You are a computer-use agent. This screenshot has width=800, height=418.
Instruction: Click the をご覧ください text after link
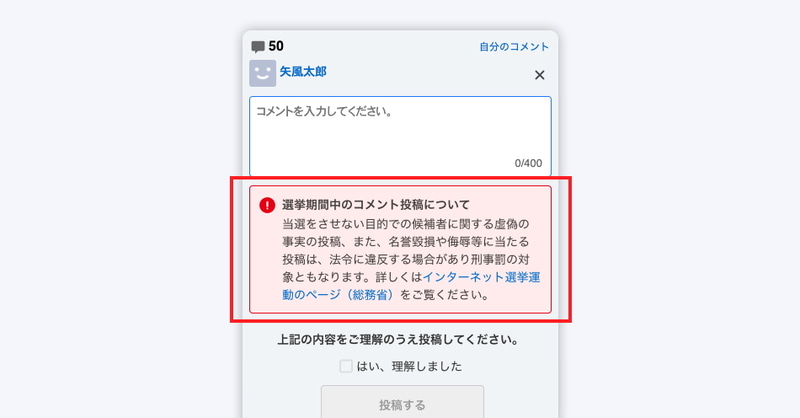(x=444, y=295)
